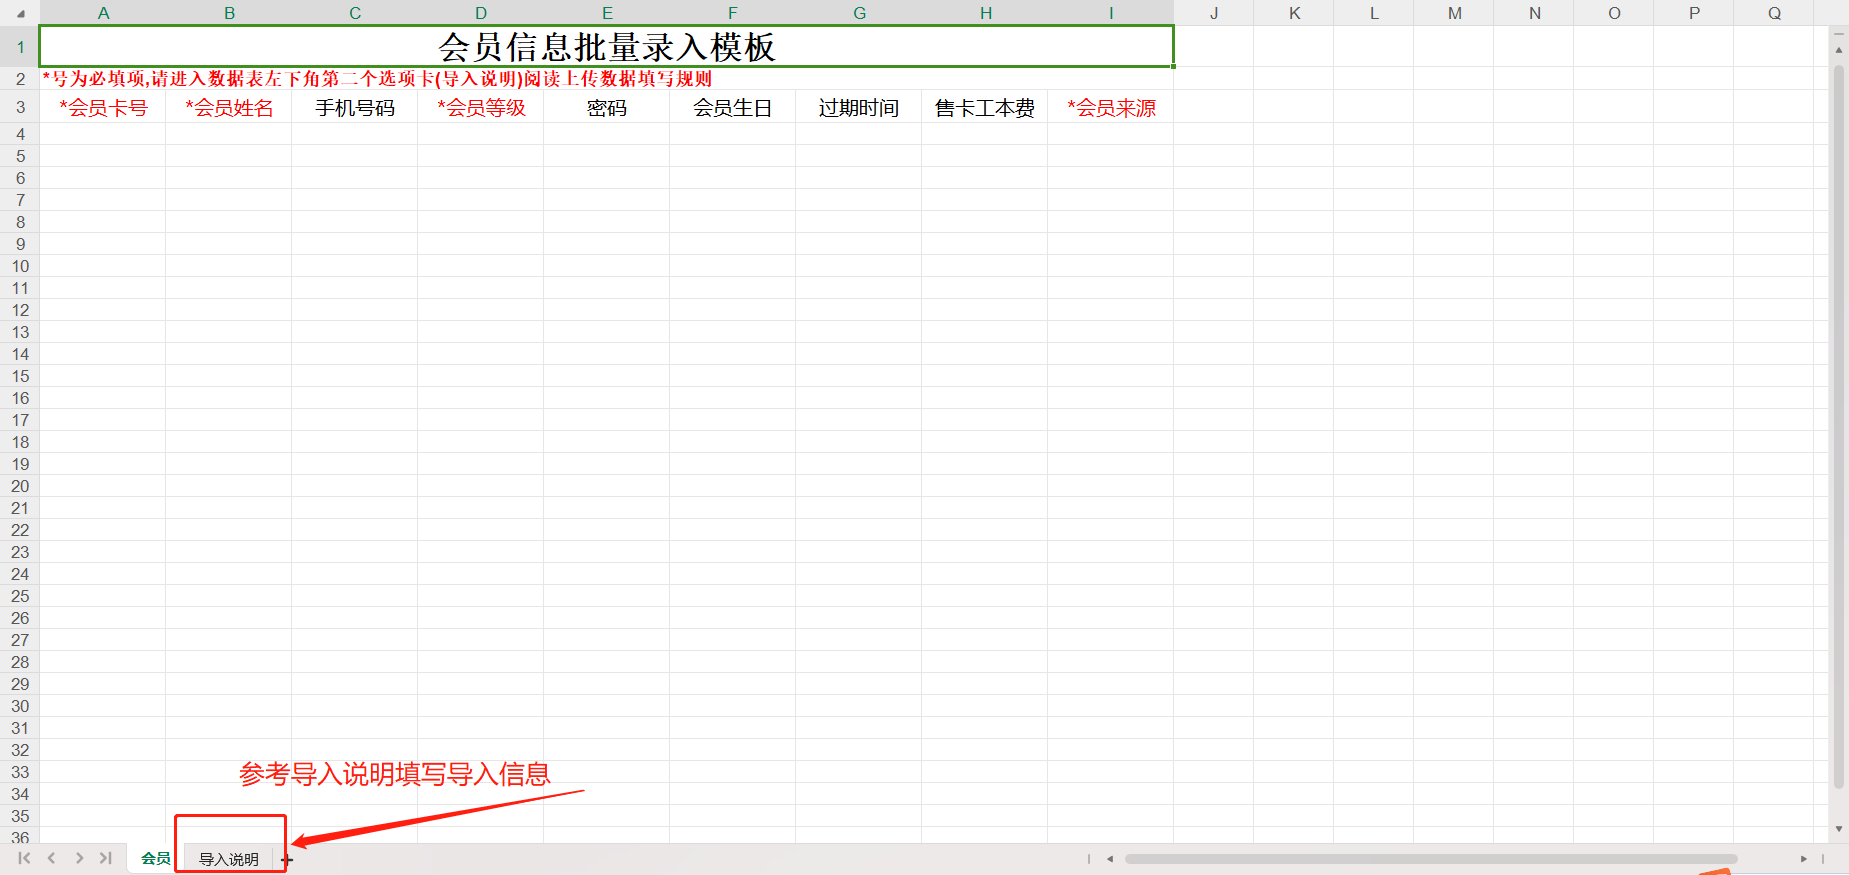Select the 手机号码 header cell
The height and width of the screenshot is (875, 1849).
tap(355, 108)
